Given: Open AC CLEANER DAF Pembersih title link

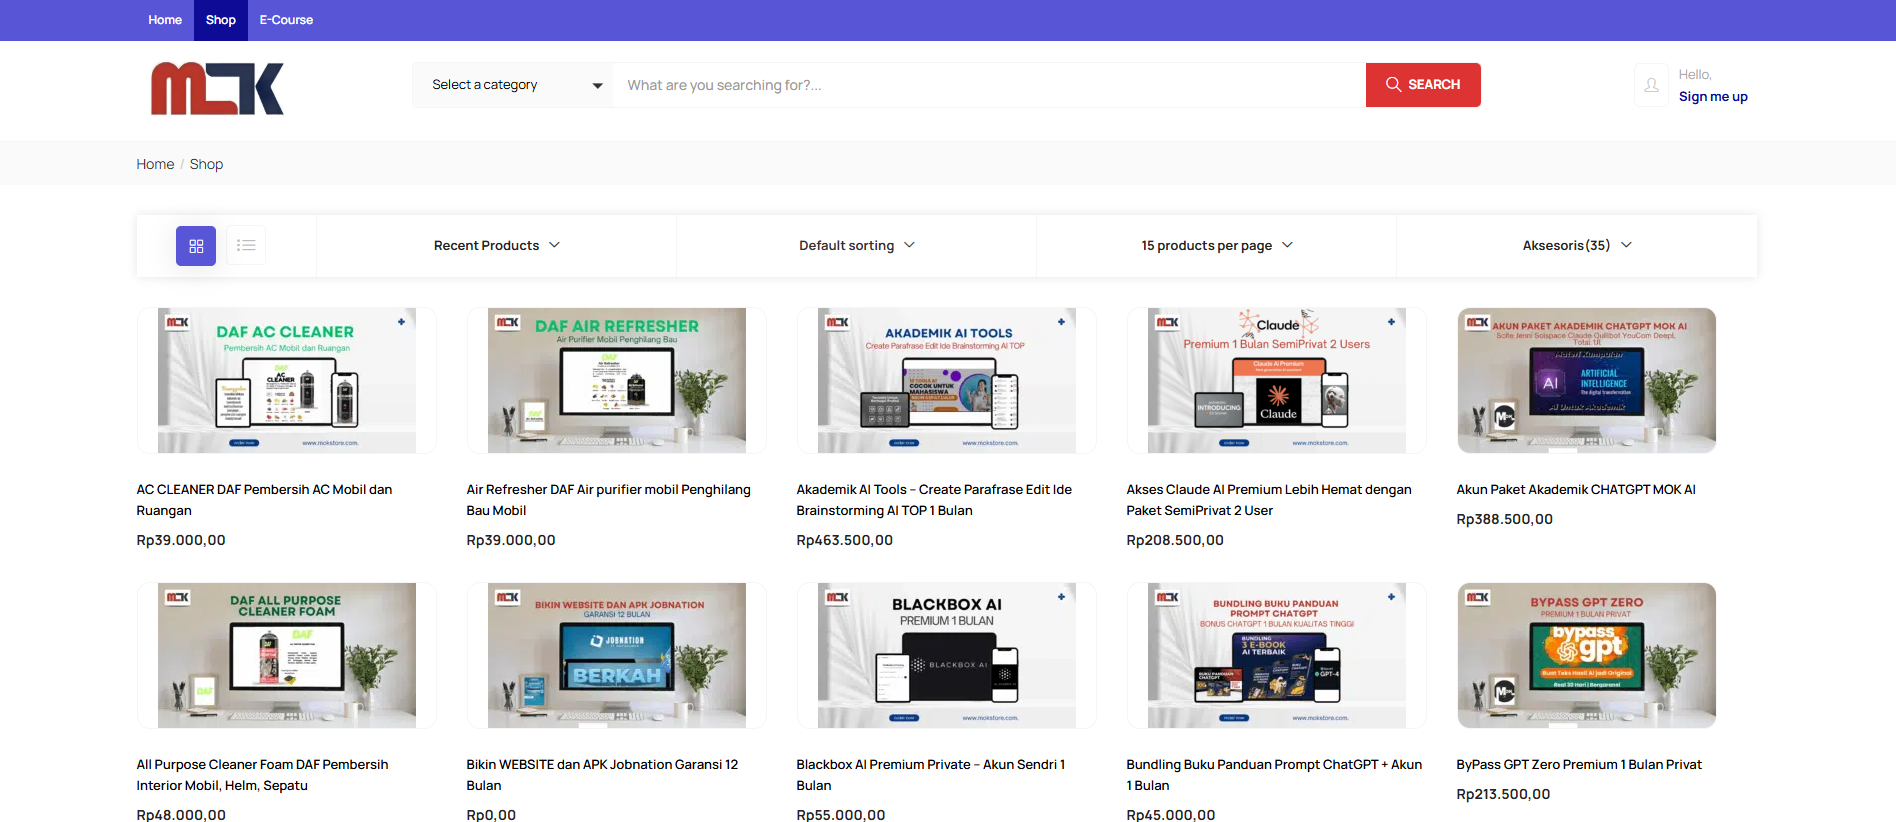Looking at the screenshot, I should click(264, 500).
